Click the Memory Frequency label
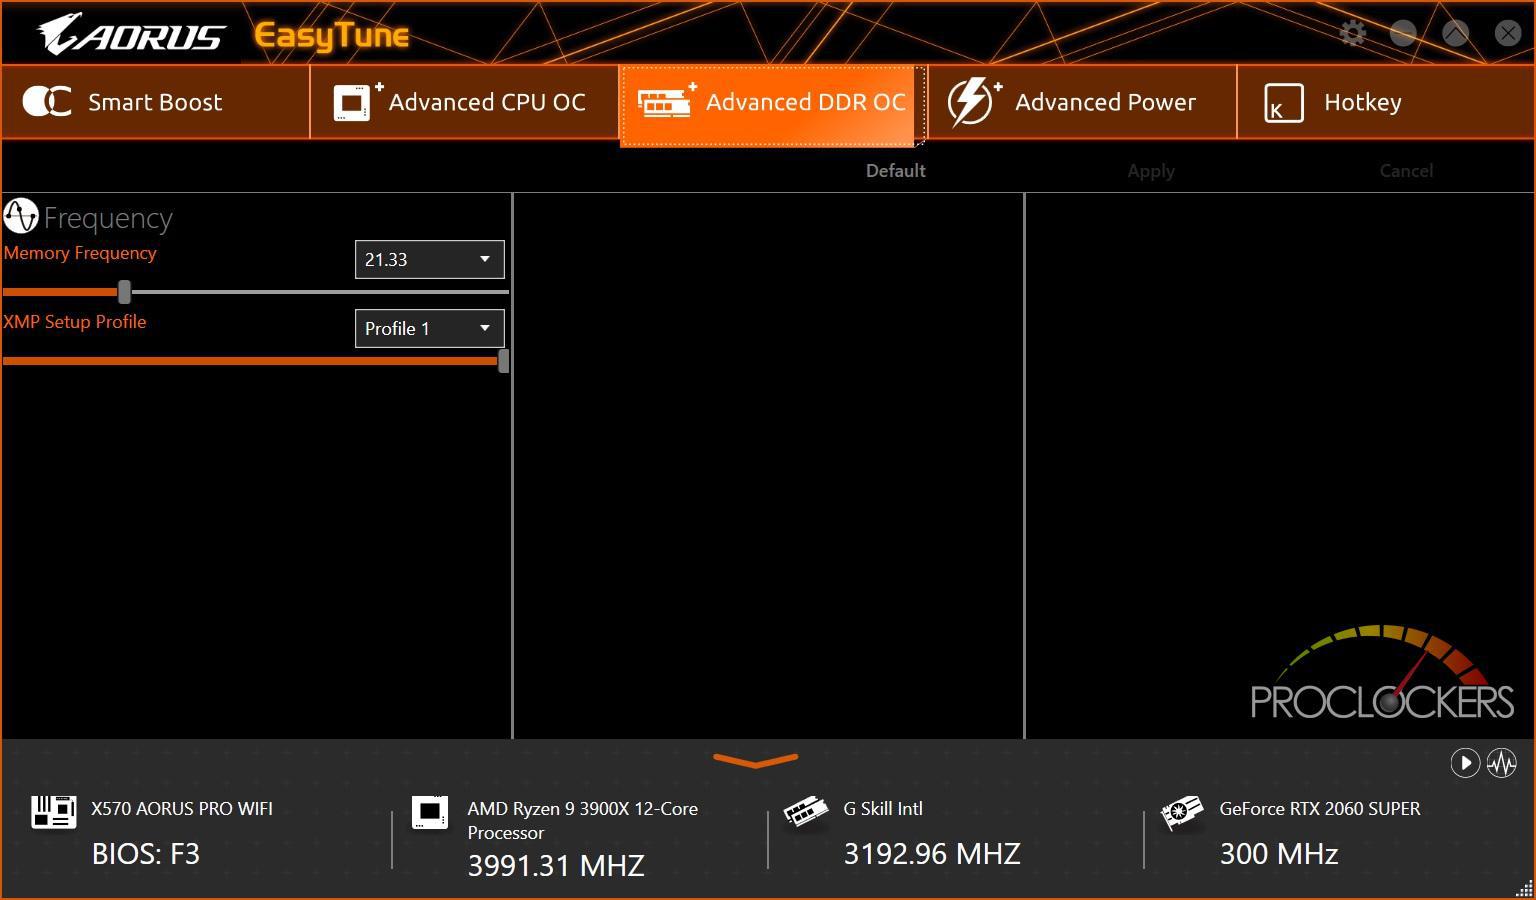This screenshot has width=1536, height=900. [80, 253]
